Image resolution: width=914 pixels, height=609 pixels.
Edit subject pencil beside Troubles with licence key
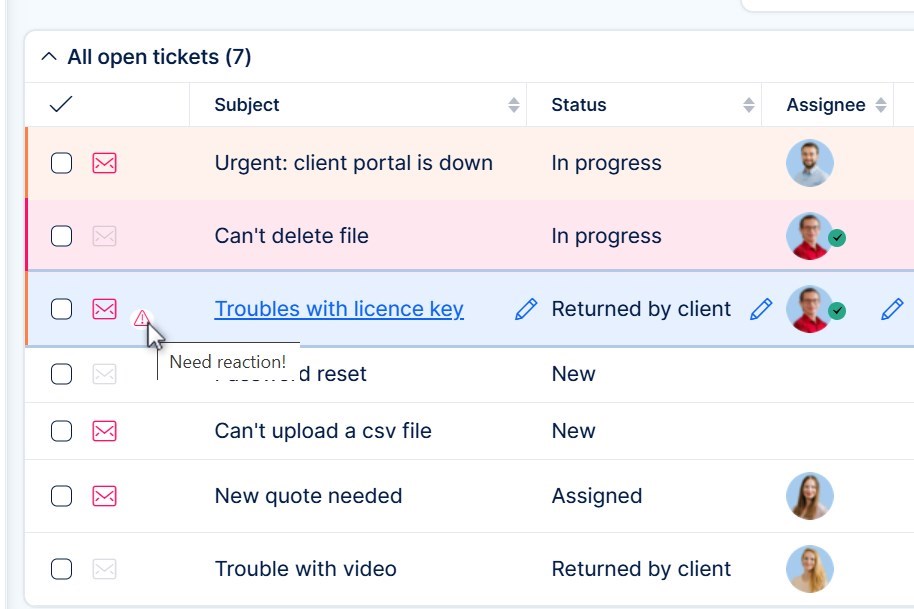point(525,310)
